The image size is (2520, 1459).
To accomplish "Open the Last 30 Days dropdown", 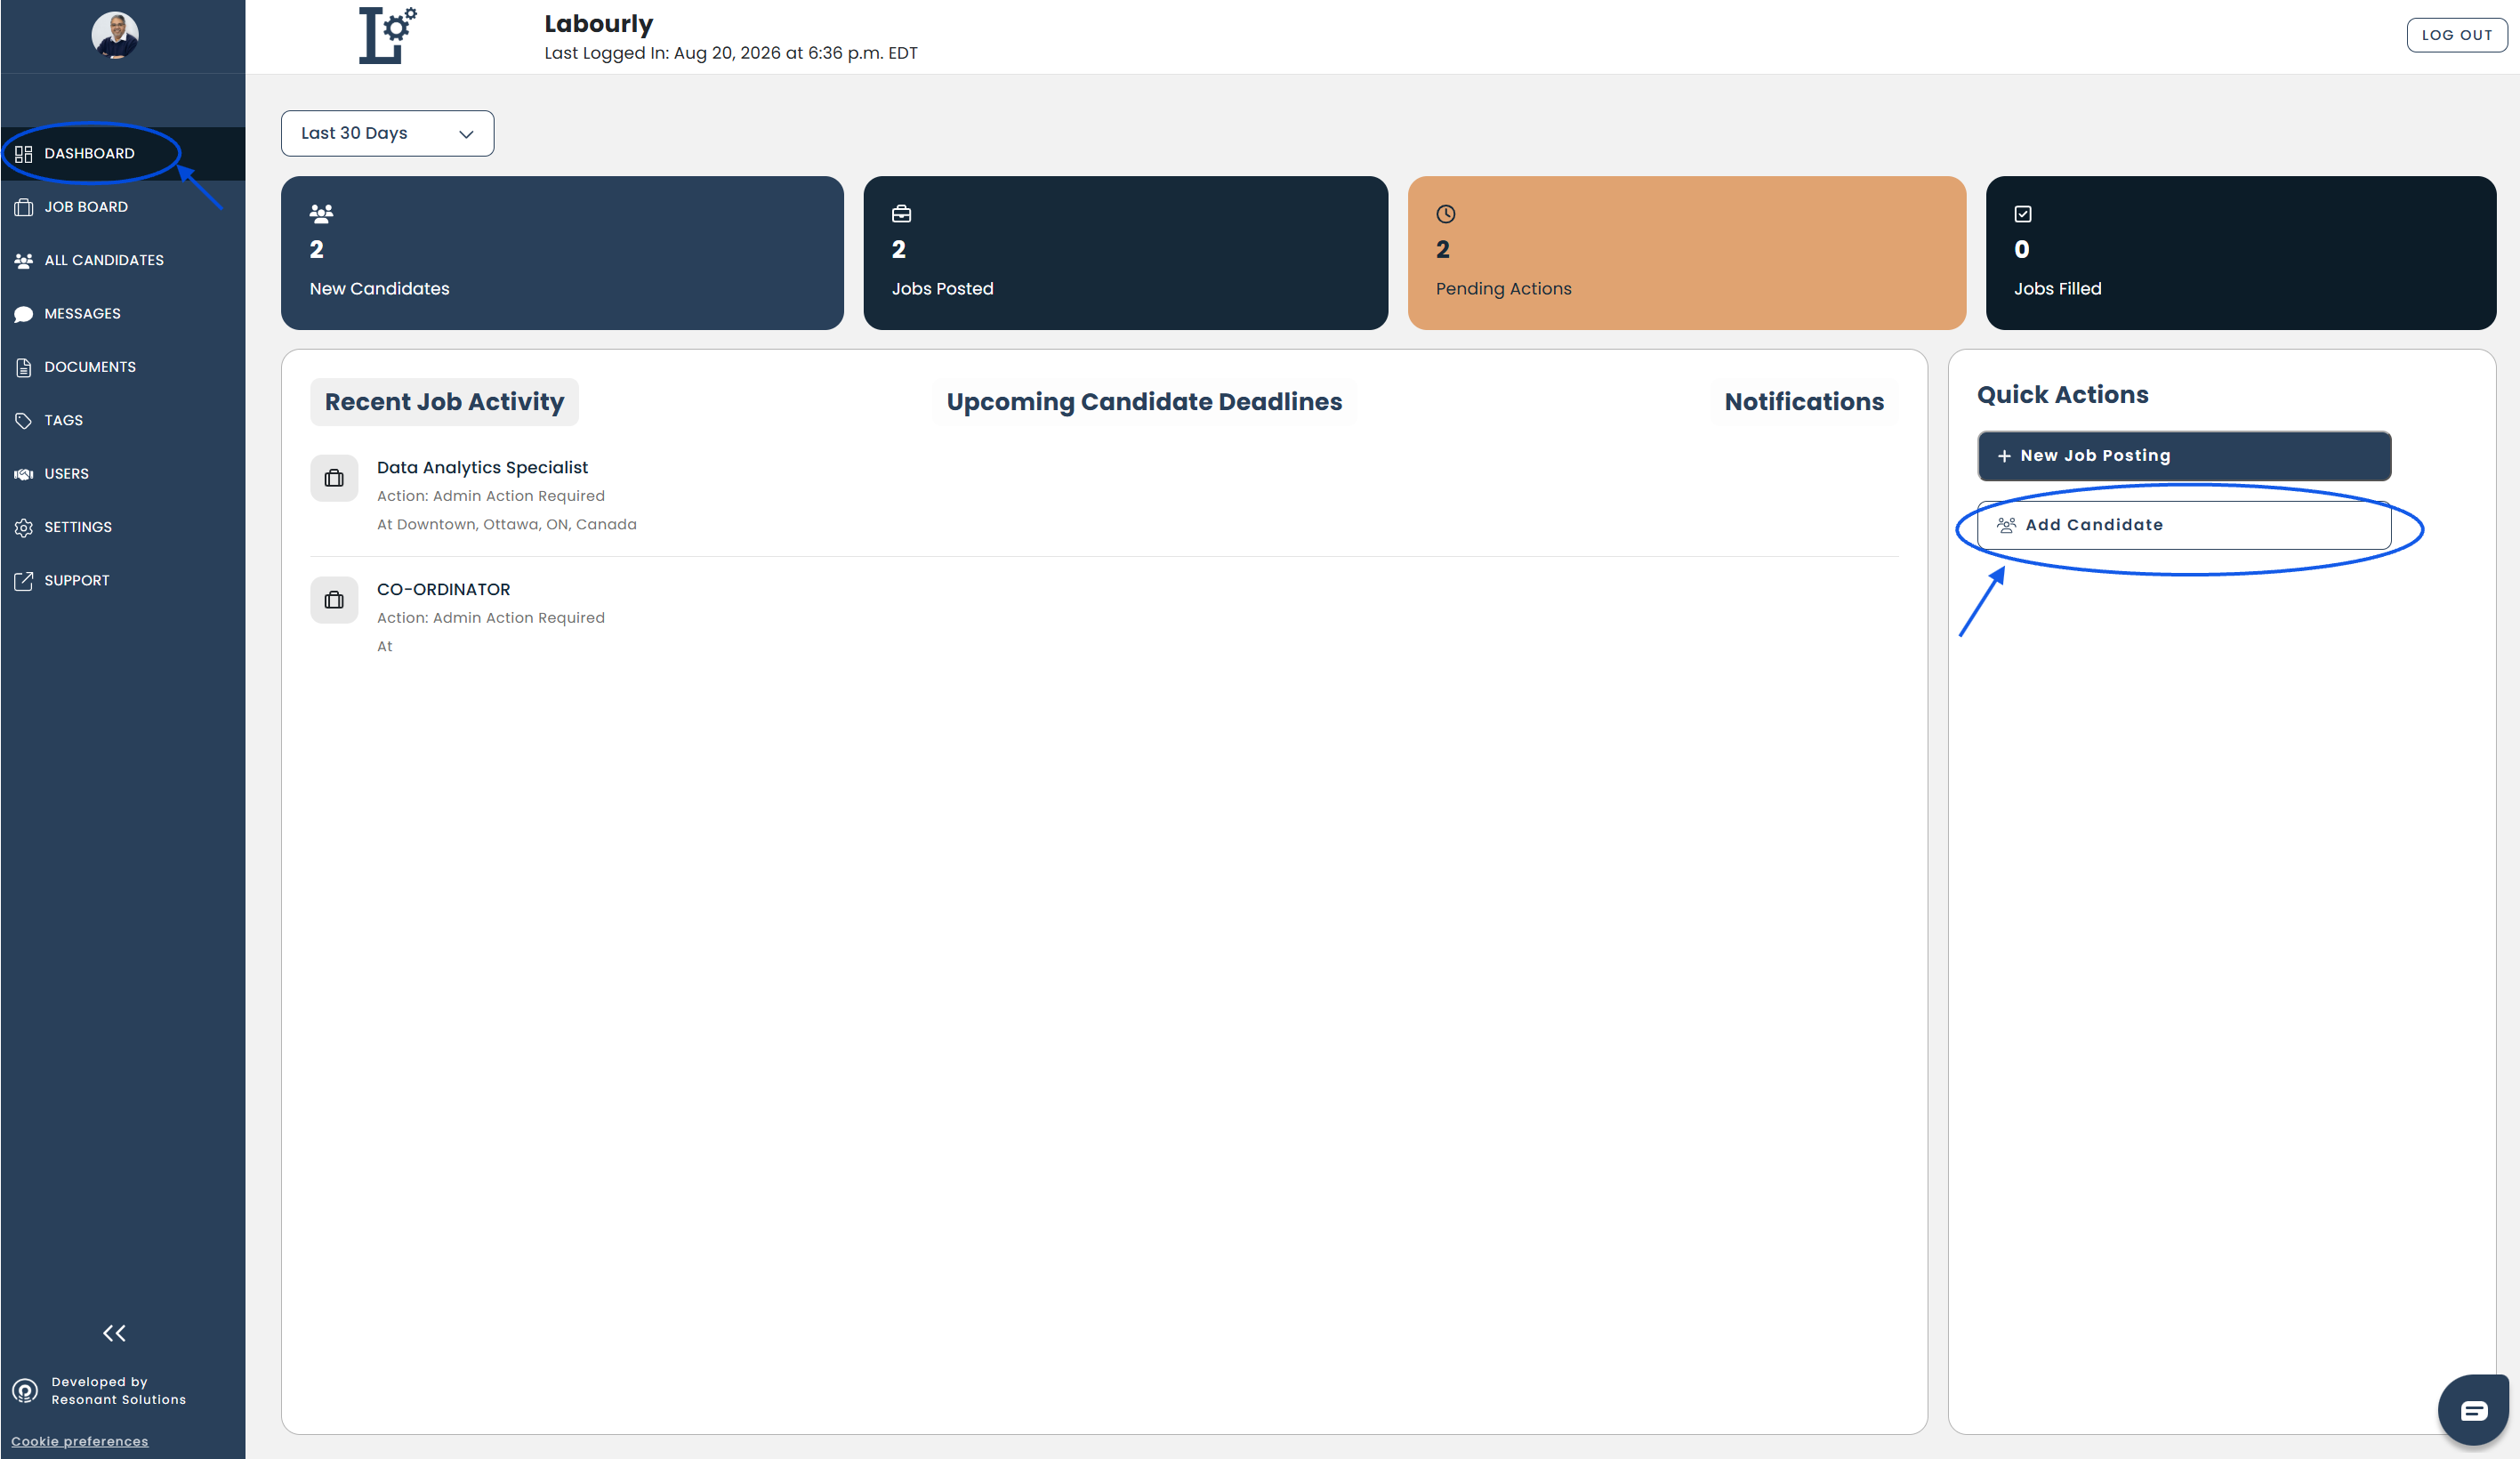I will coord(387,133).
